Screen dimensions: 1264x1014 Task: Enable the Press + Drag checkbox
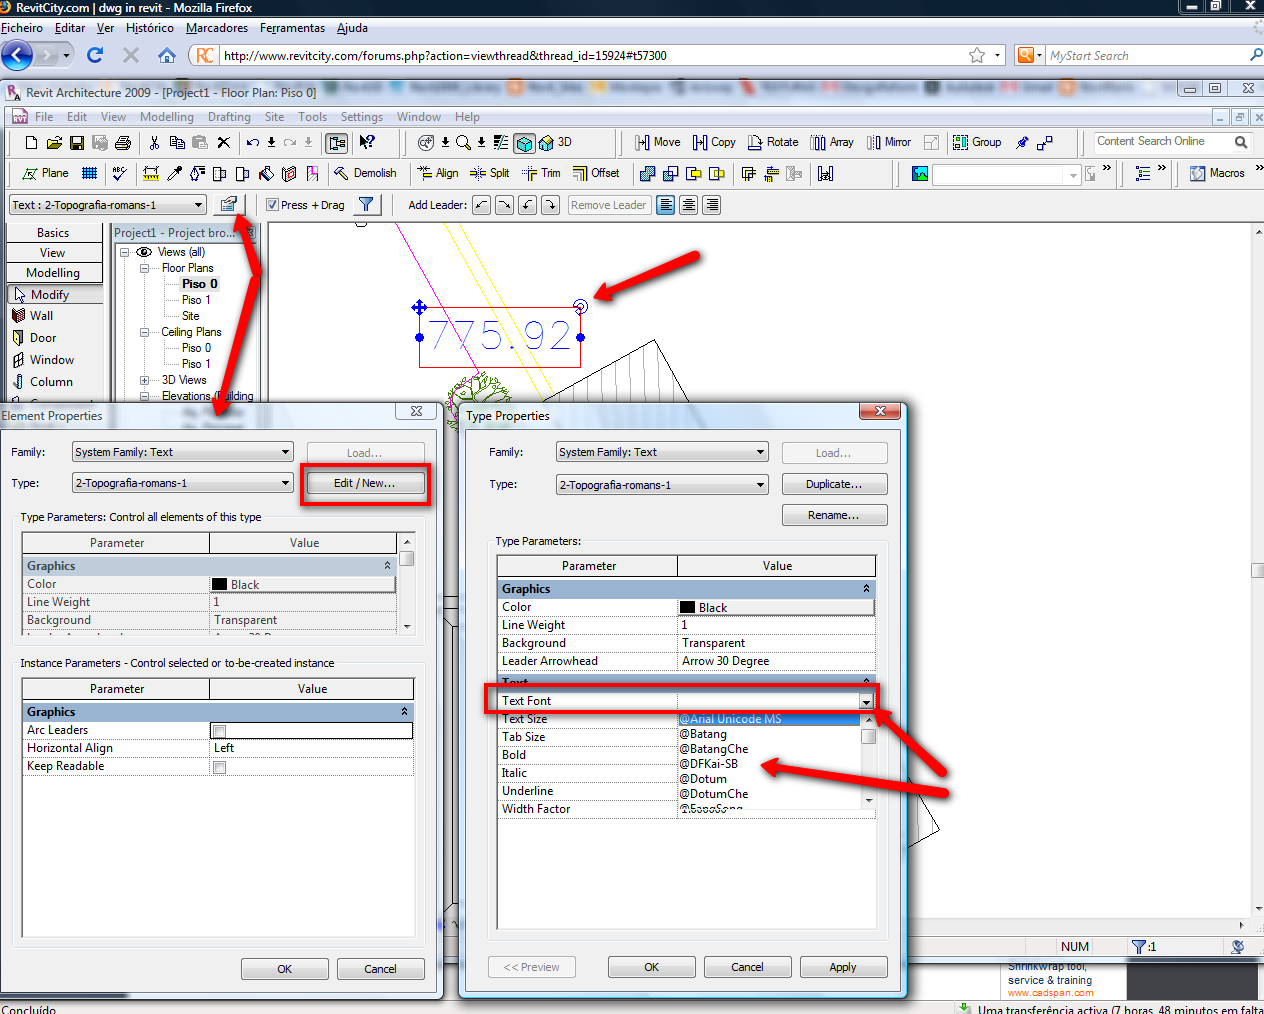pos(273,204)
